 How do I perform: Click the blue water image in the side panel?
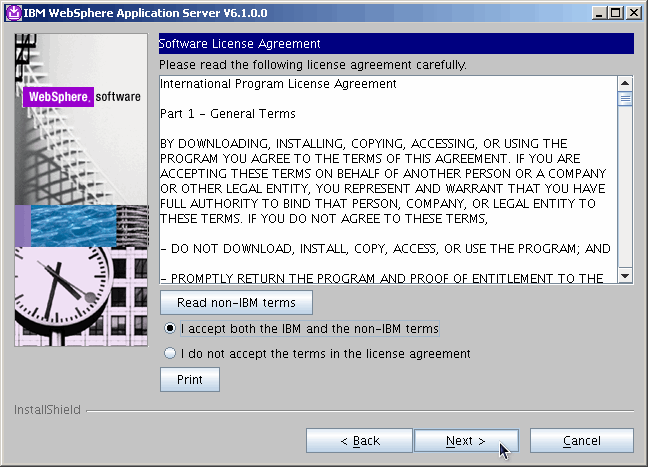pos(73,226)
